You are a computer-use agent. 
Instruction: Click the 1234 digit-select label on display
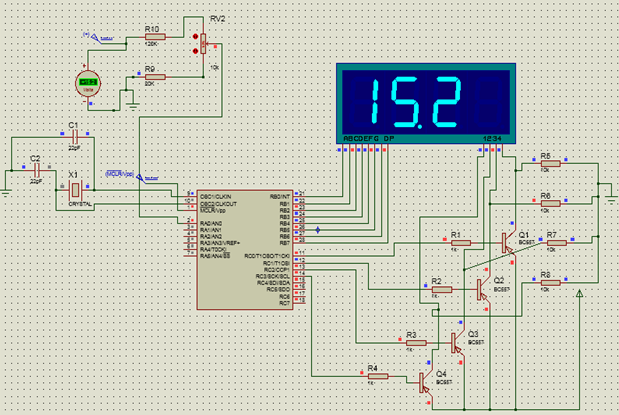point(492,139)
